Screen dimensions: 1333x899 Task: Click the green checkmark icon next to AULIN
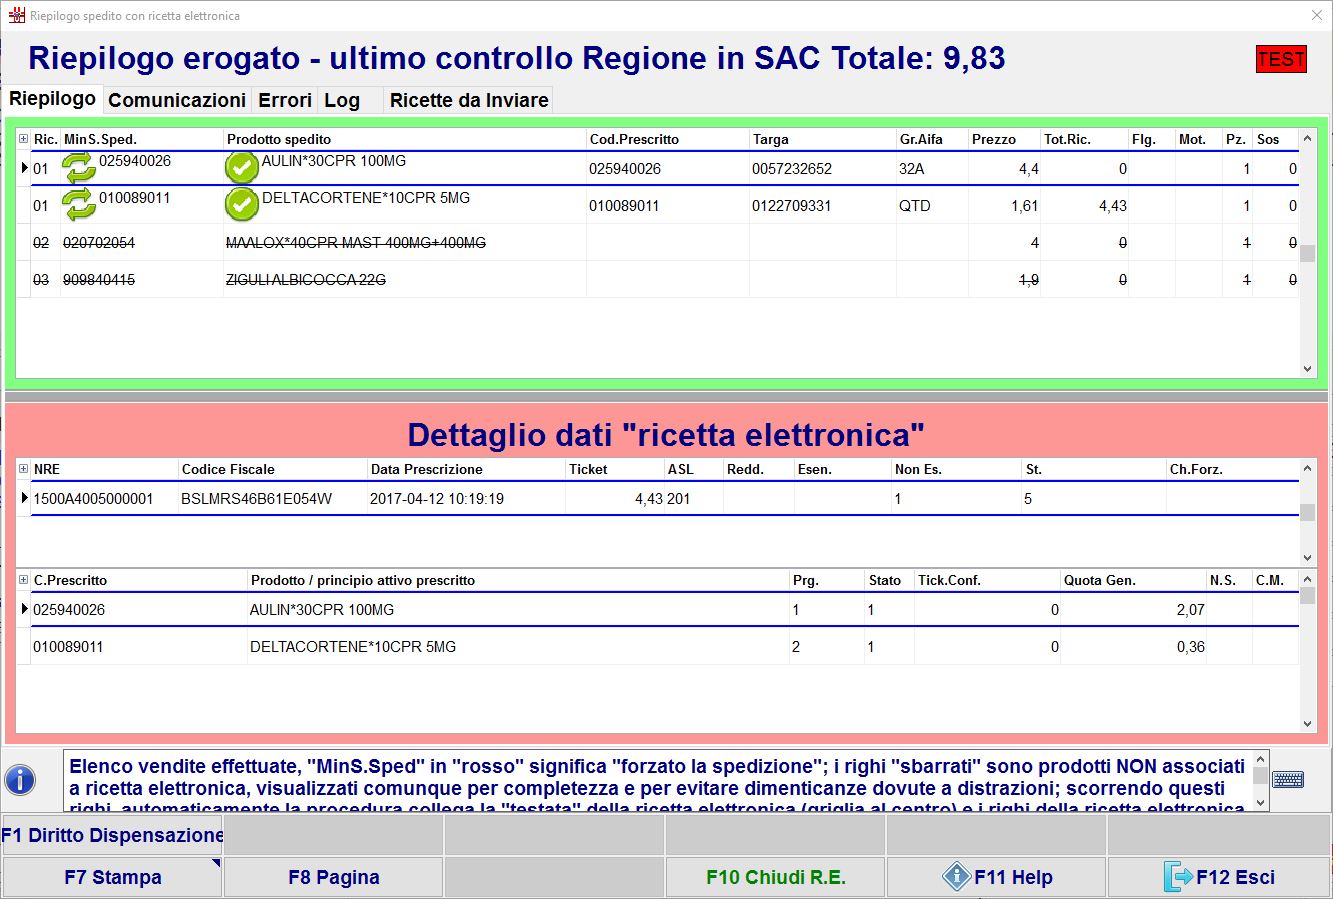[242, 168]
